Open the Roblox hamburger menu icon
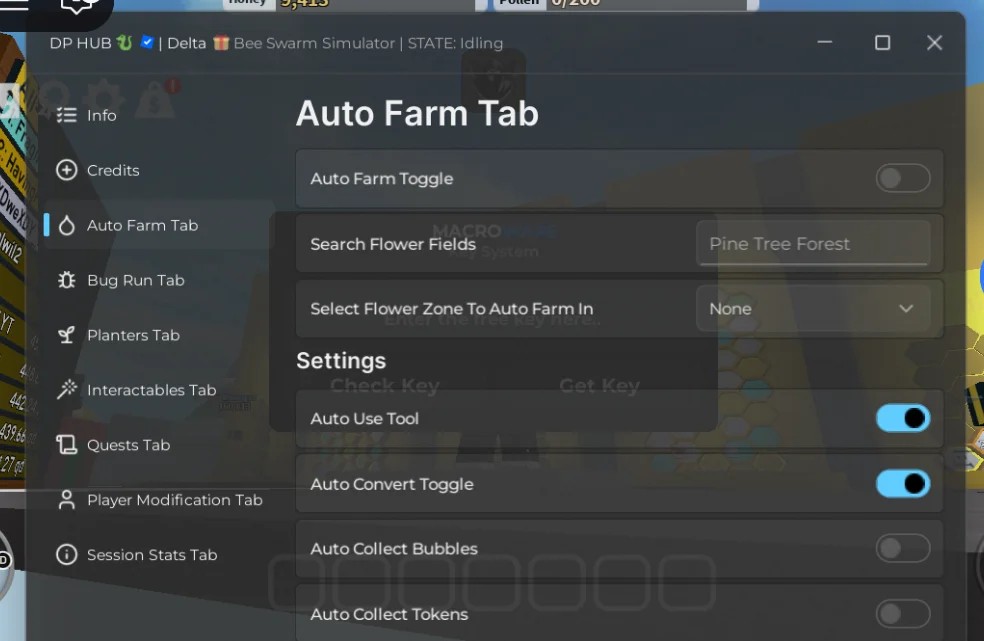 click(x=14, y=5)
